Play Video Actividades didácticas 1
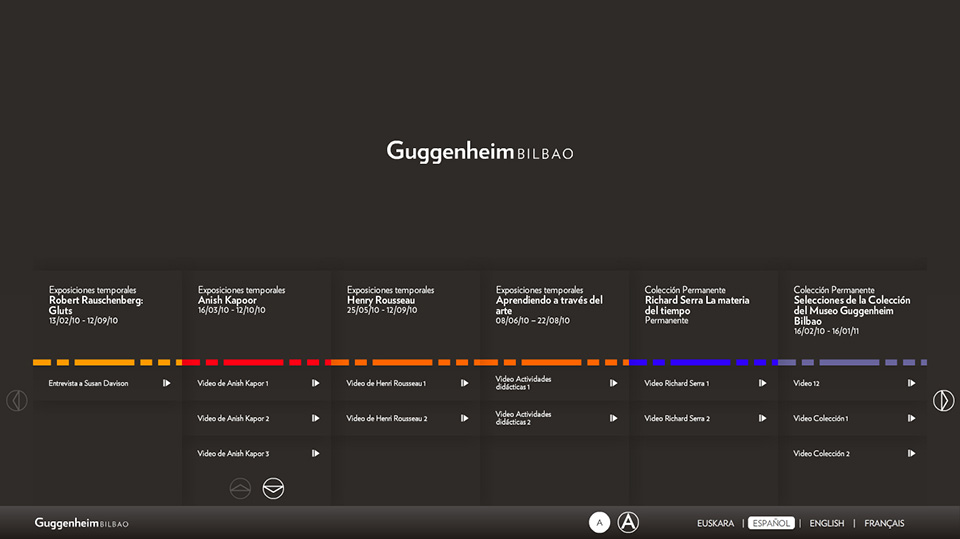 click(x=613, y=383)
